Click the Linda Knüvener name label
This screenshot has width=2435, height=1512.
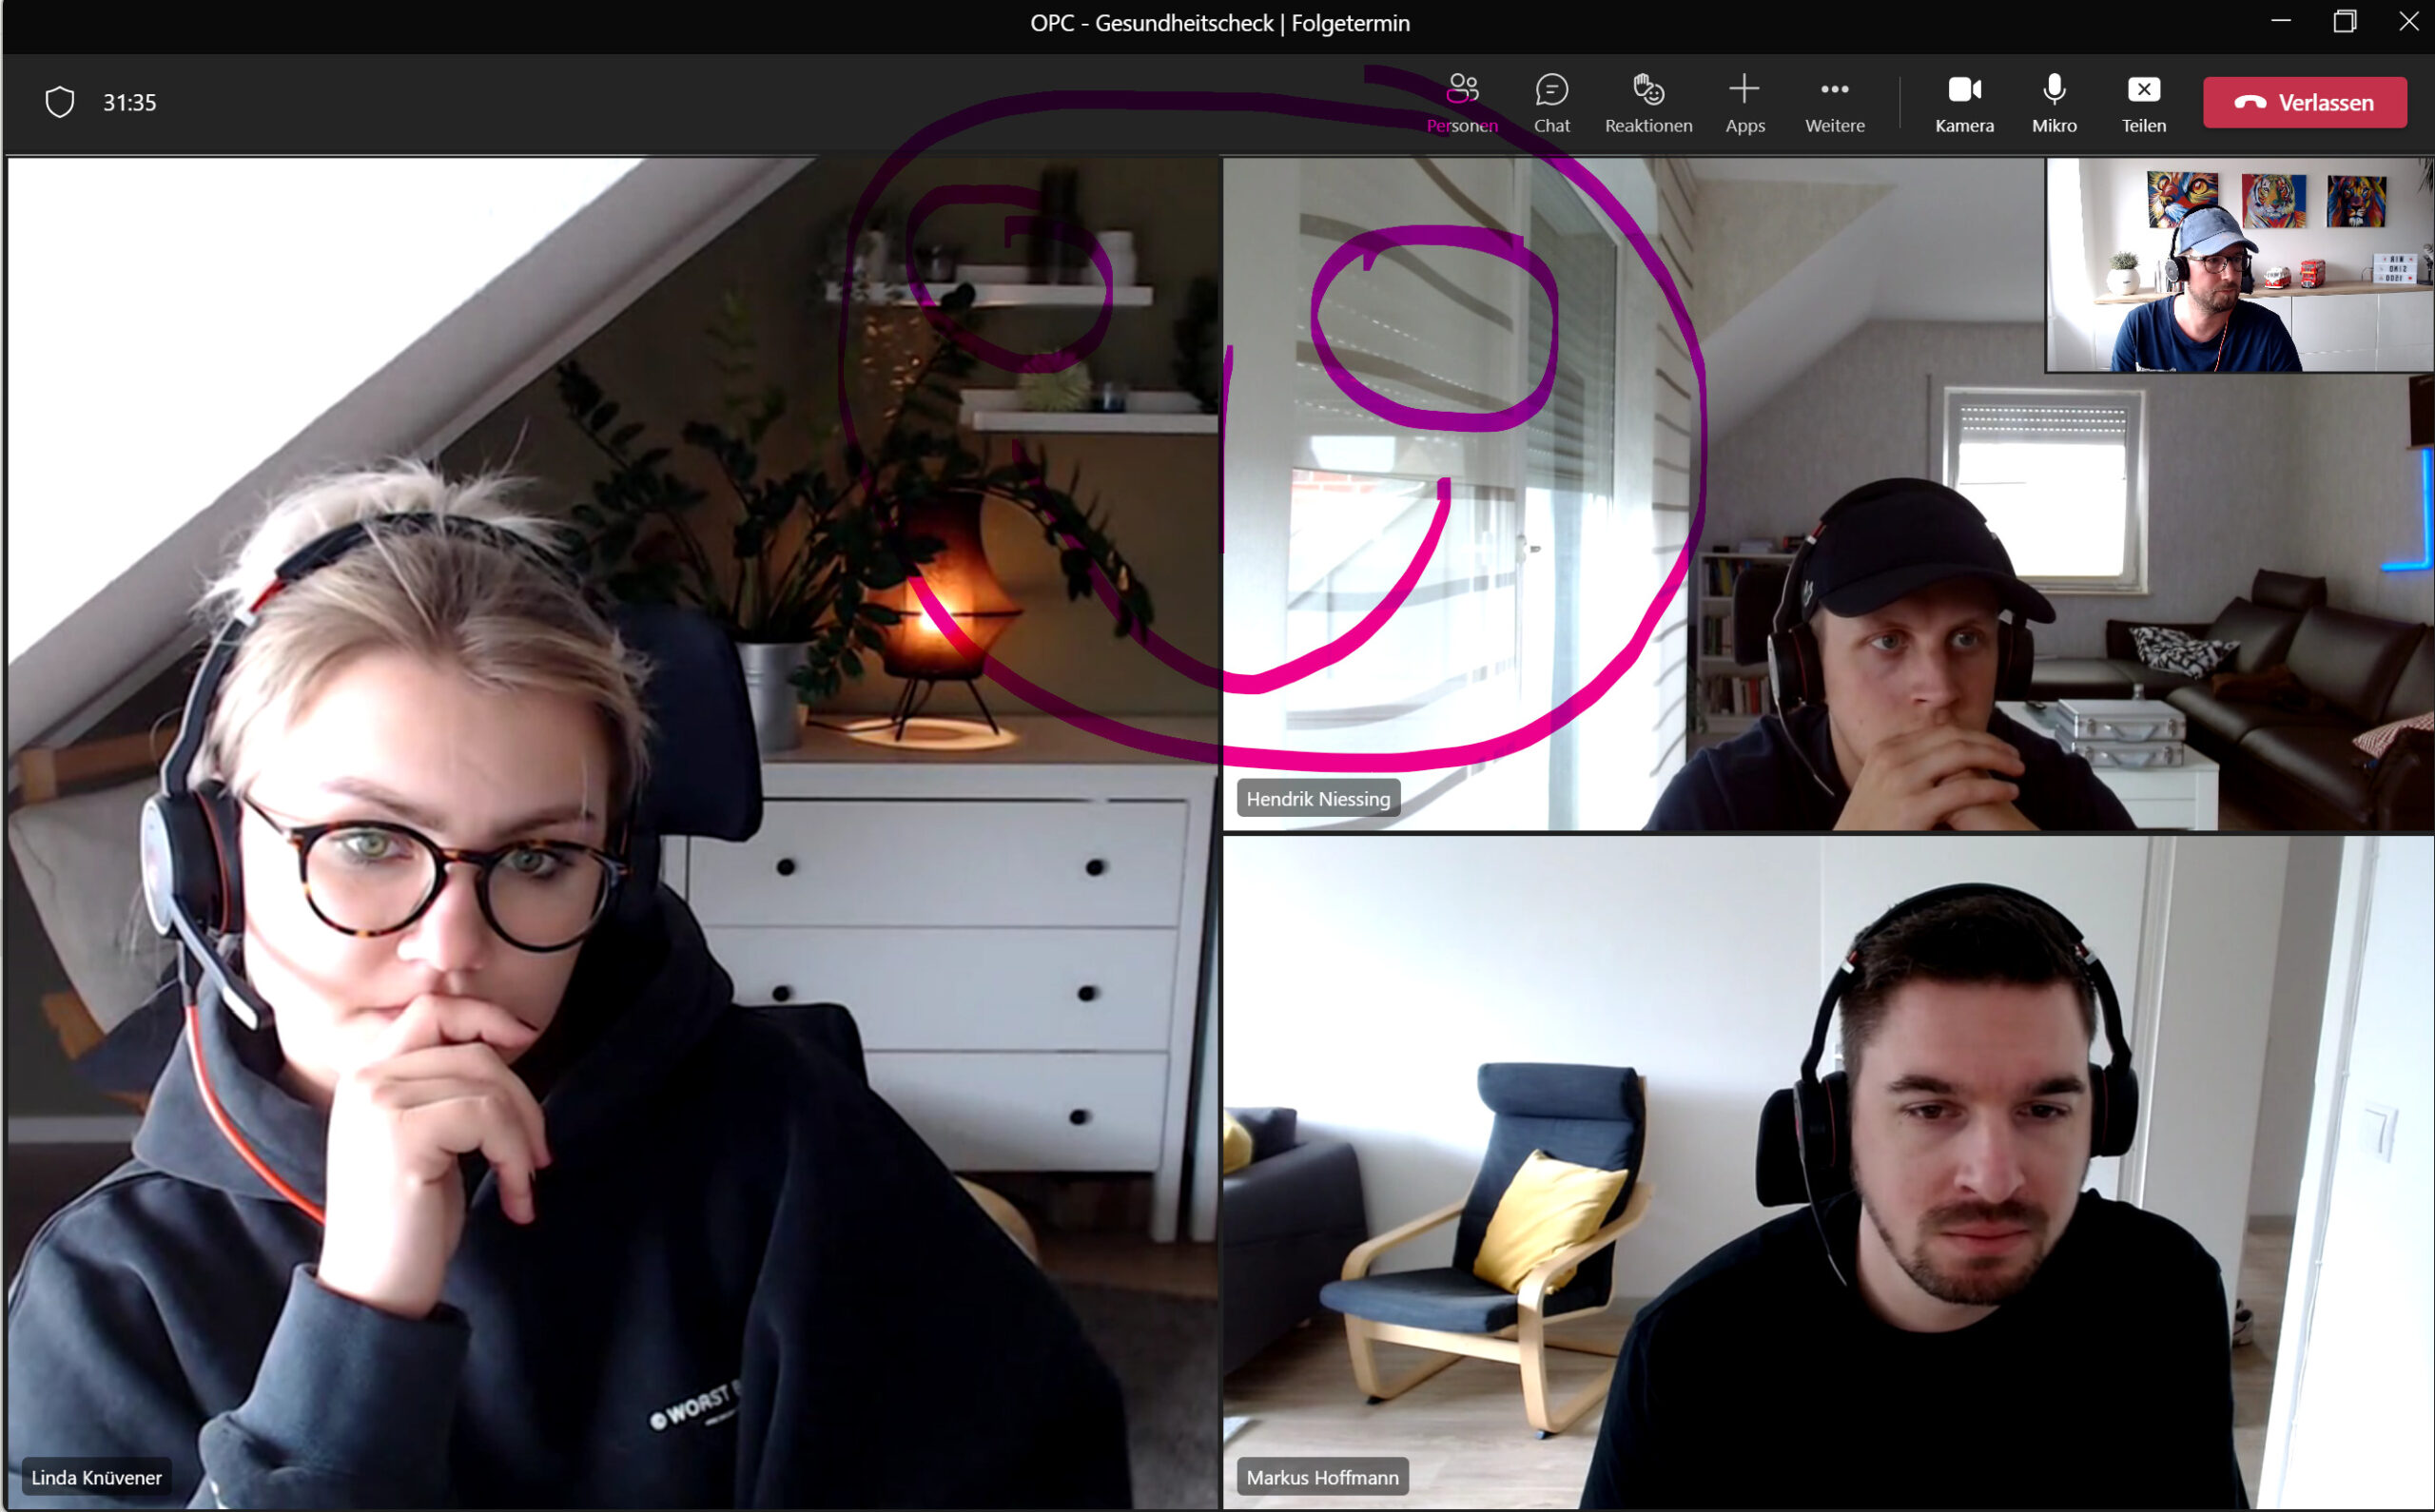point(96,1476)
